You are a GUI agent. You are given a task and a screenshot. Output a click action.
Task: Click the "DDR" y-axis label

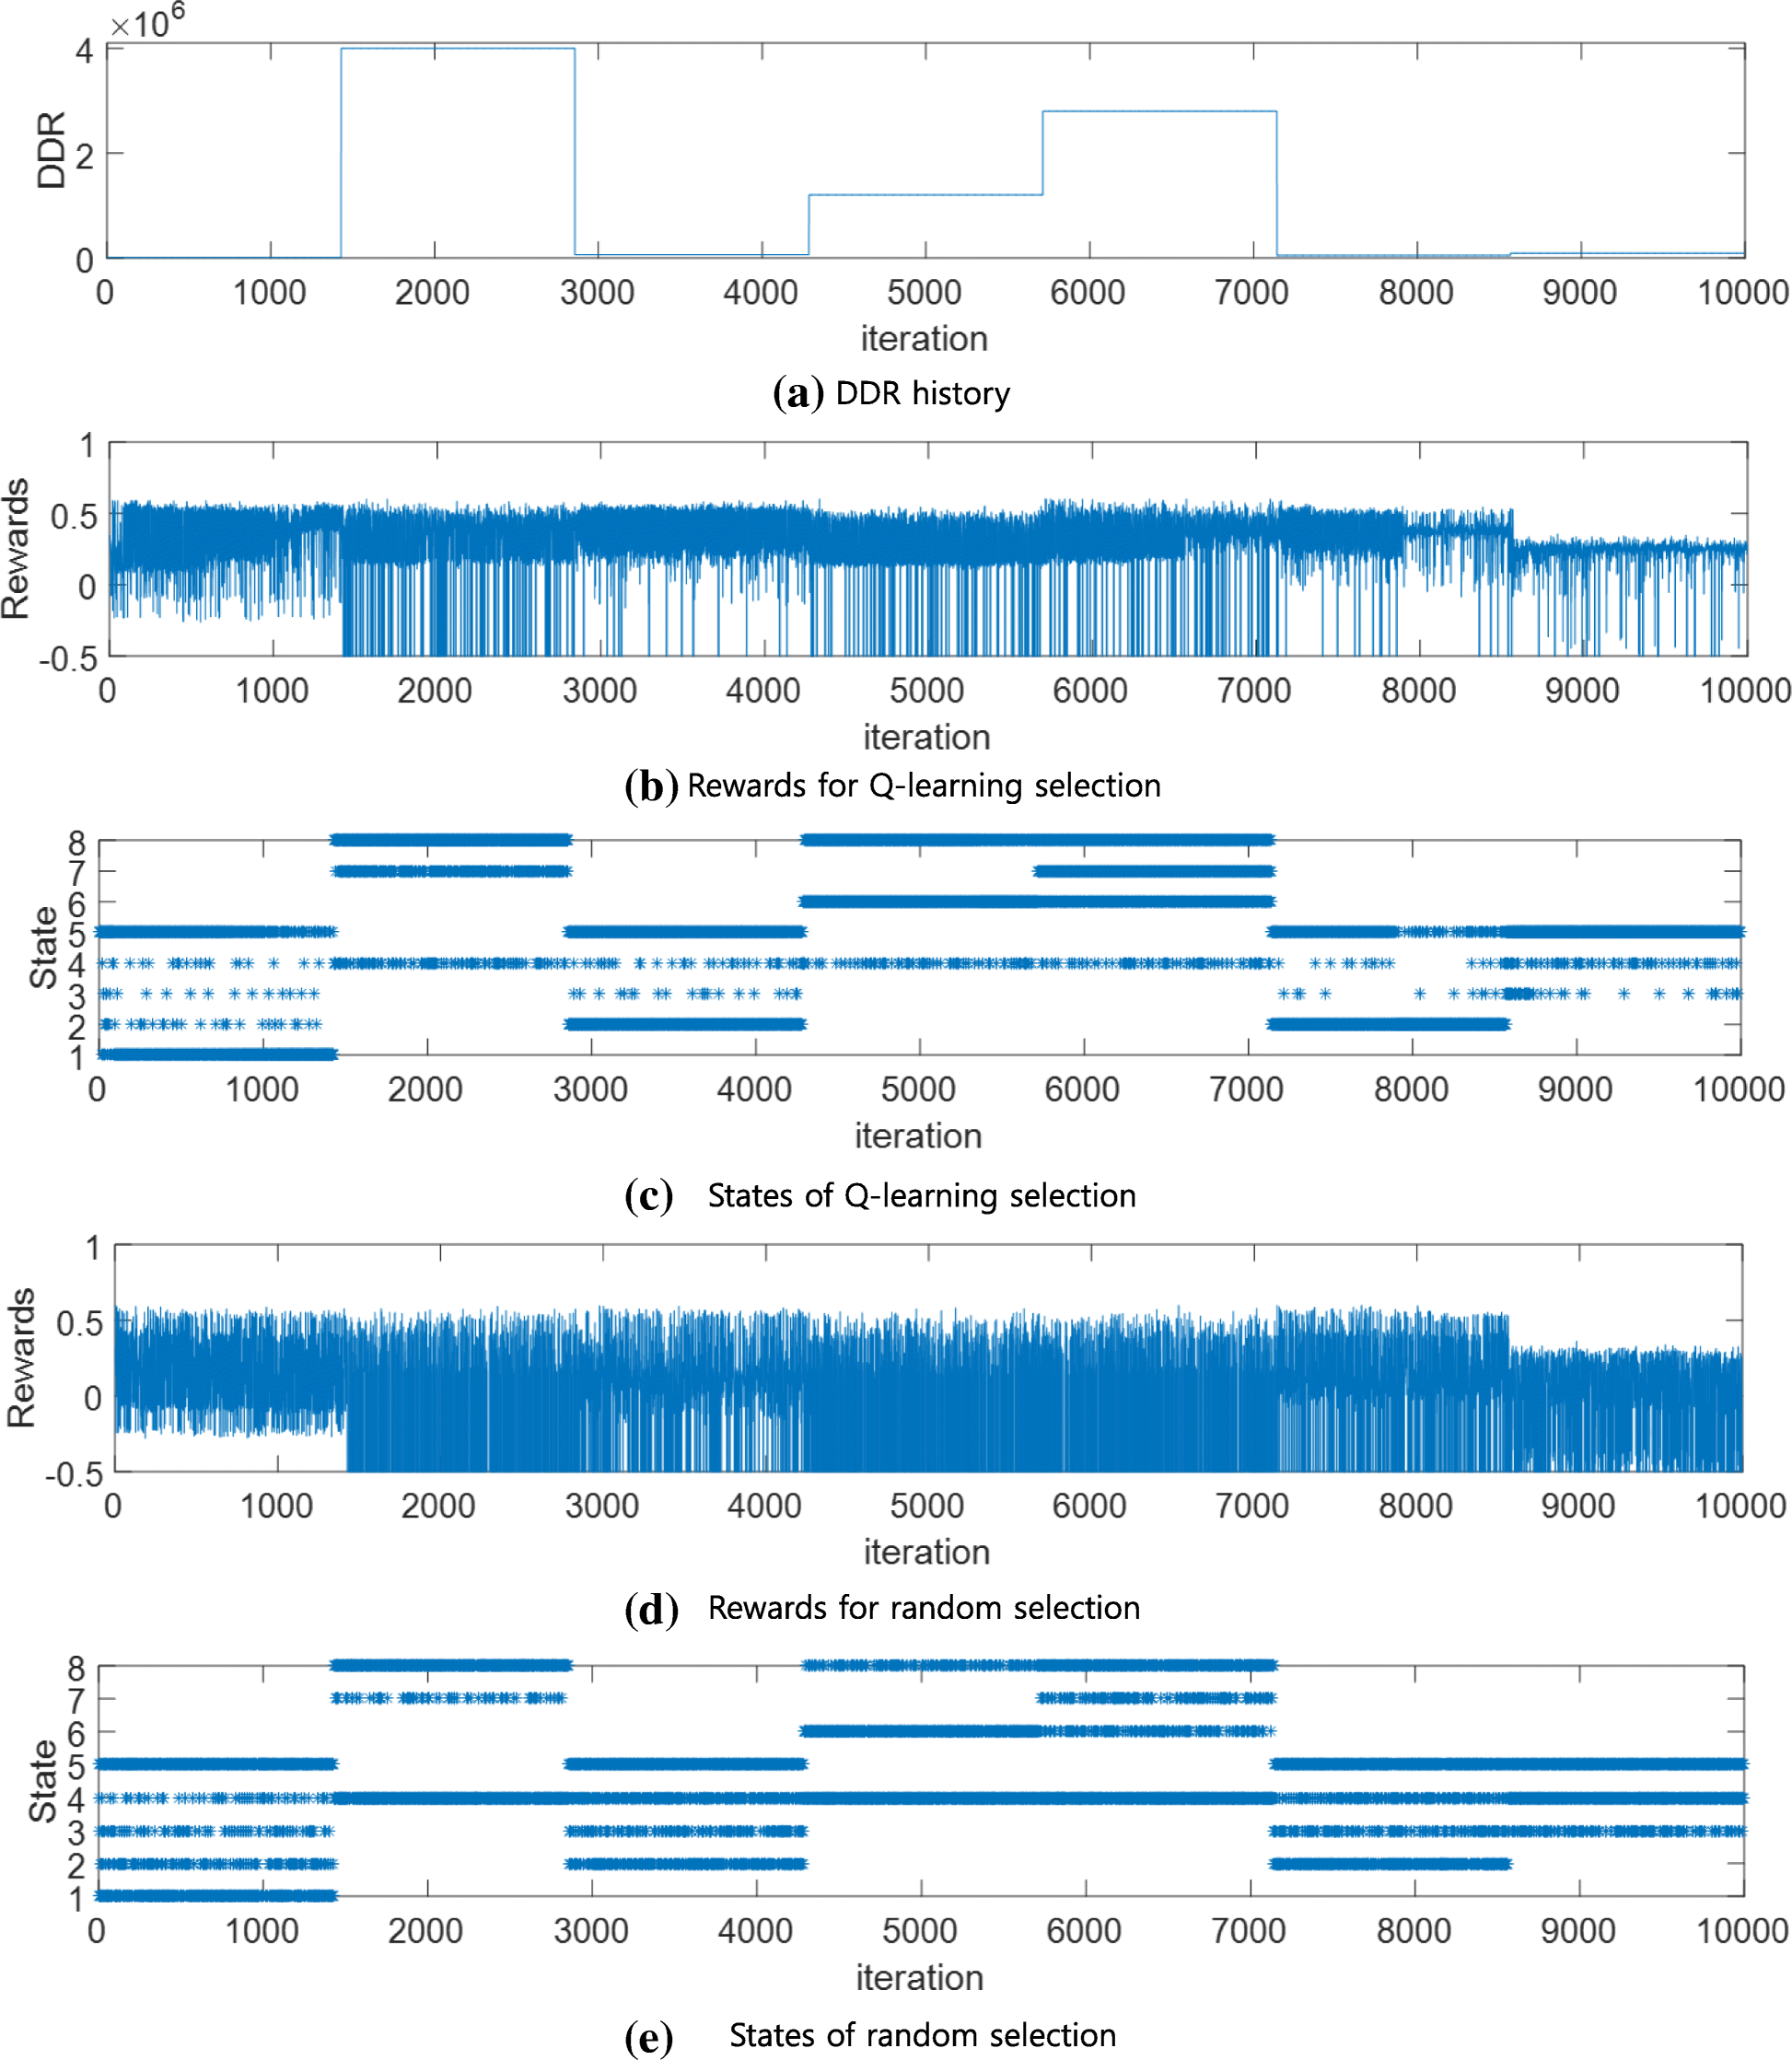(51, 150)
